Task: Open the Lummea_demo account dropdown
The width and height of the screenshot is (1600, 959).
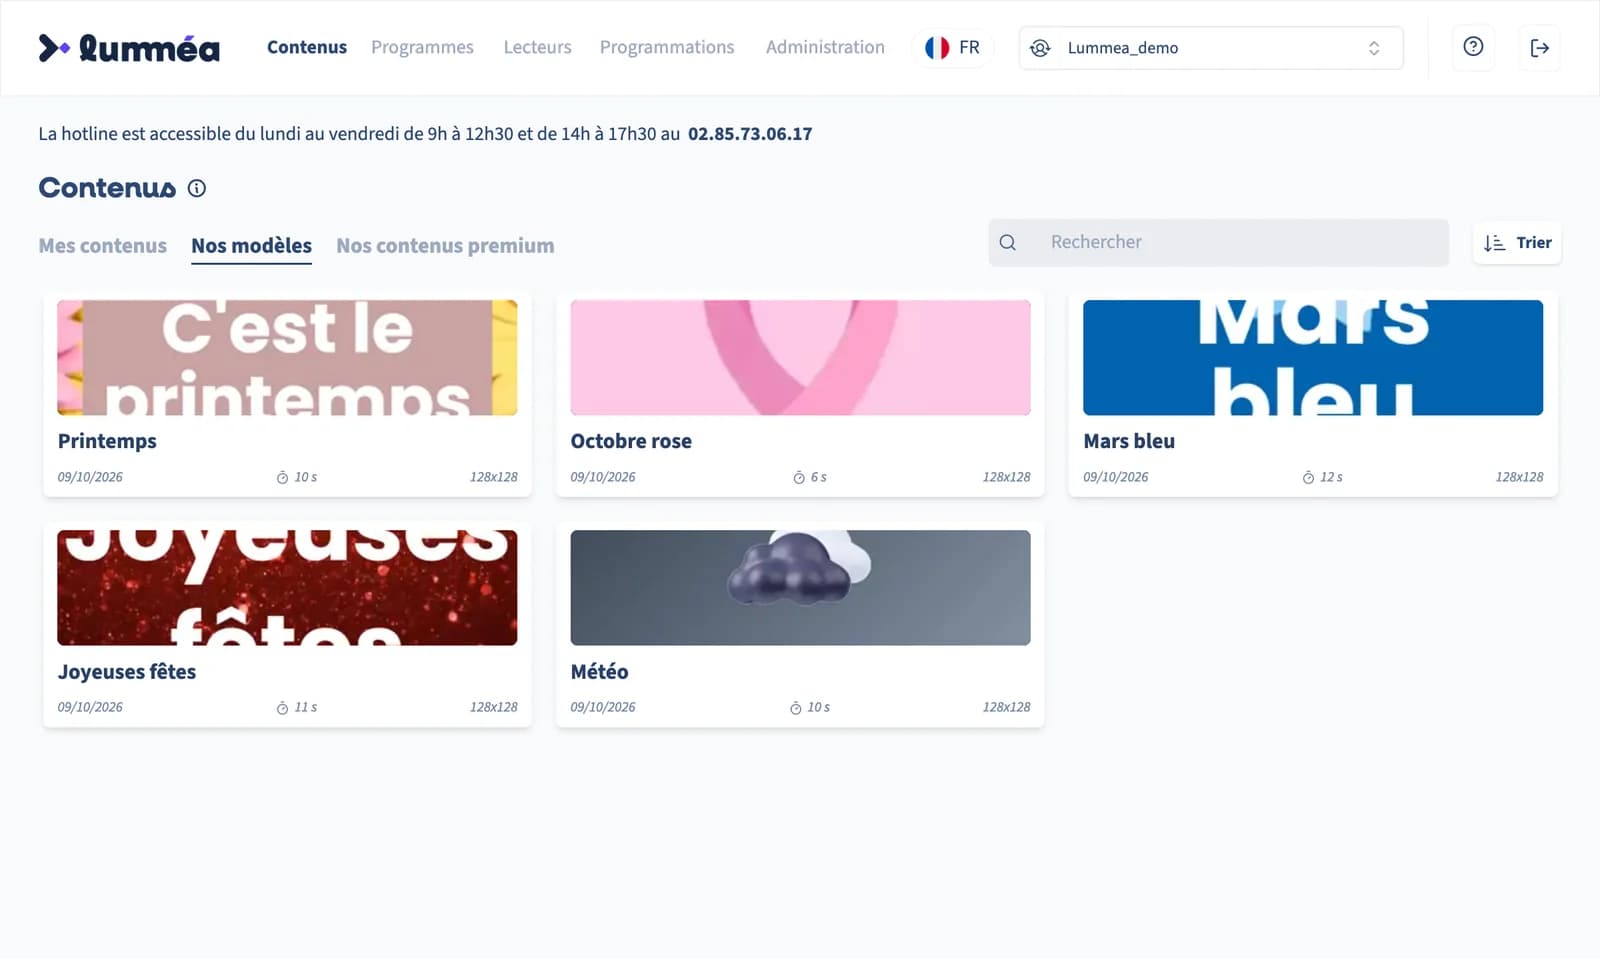Action: click(1211, 48)
